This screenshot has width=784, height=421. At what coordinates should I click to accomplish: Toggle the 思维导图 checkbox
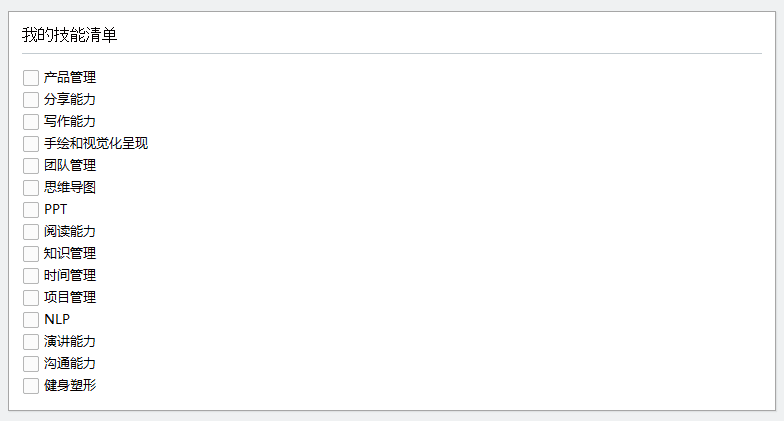point(31,188)
